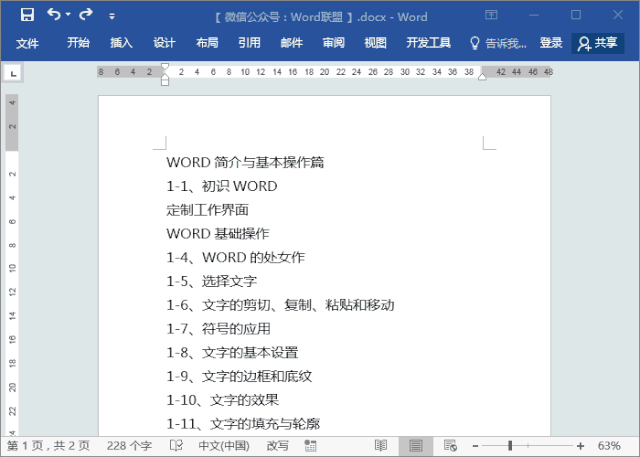Toggle 改写 overtype mode

point(278,446)
